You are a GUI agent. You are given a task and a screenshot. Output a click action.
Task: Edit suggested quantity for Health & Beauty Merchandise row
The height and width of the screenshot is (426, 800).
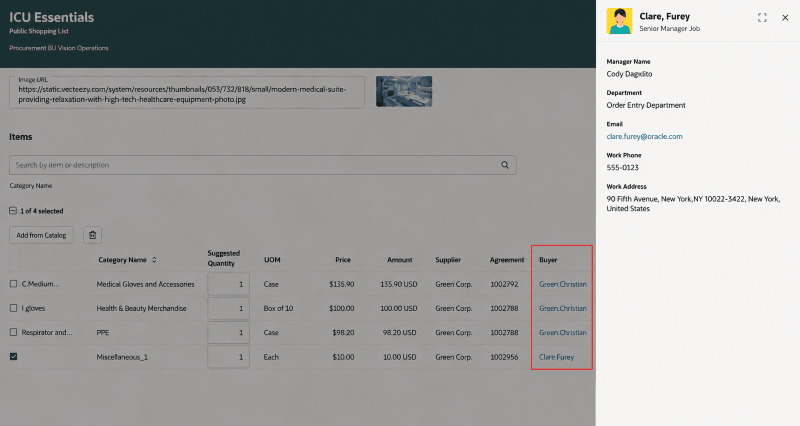tap(228, 308)
